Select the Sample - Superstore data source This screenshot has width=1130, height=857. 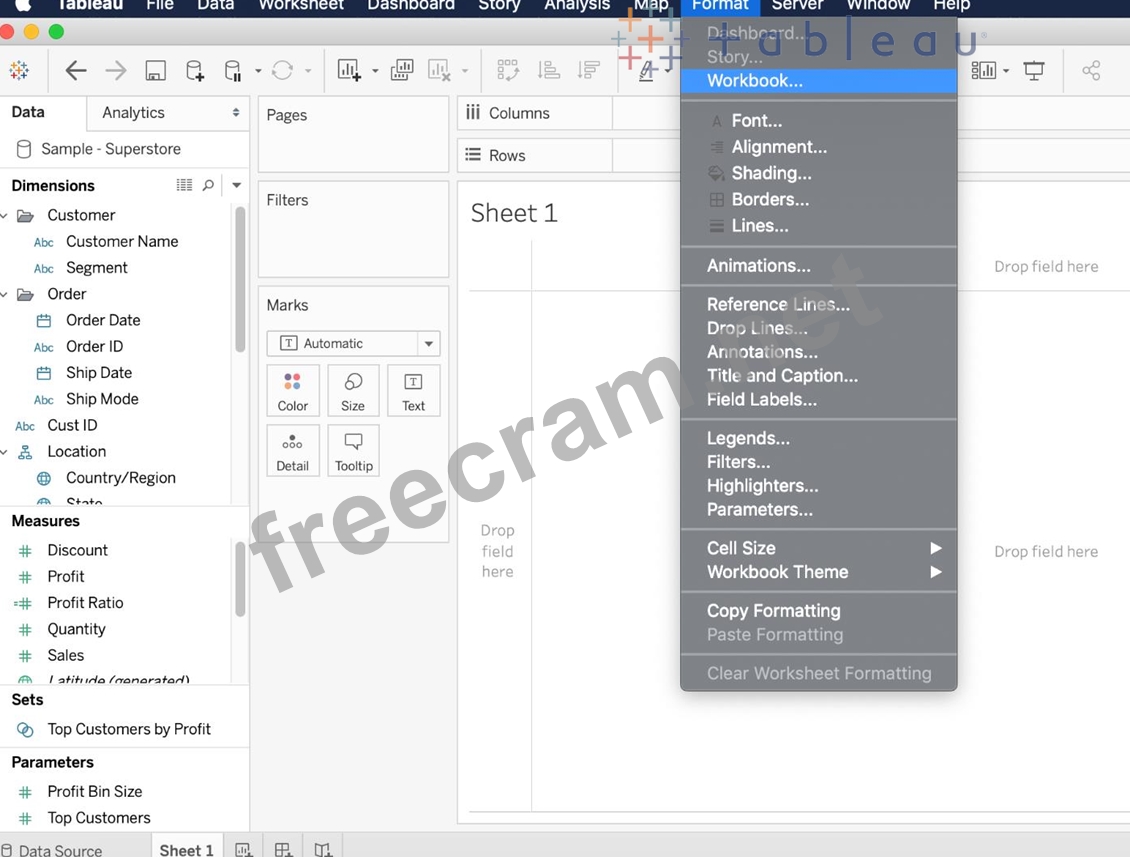point(110,149)
